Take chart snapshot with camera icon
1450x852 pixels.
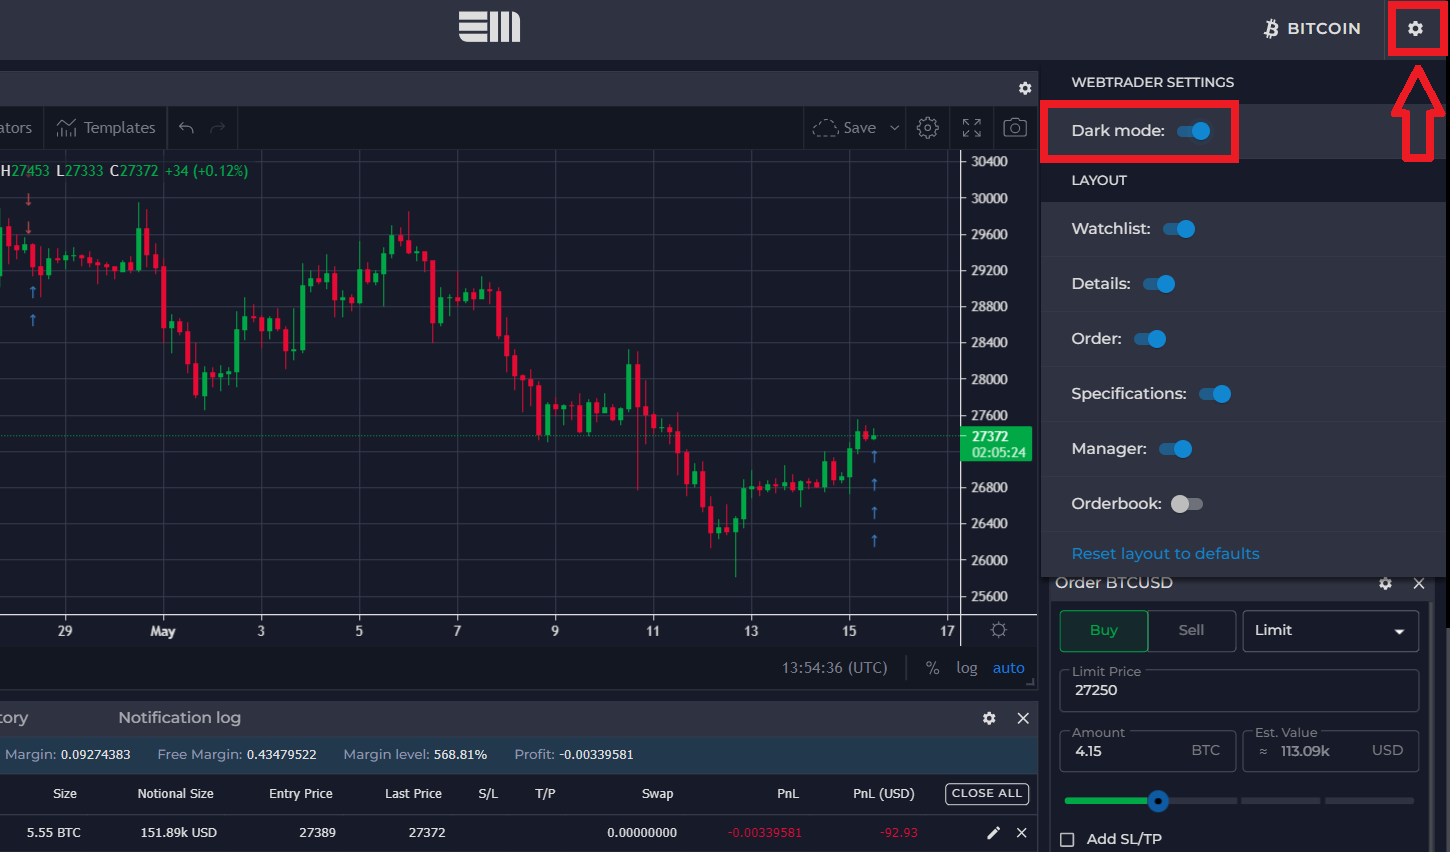tap(1015, 128)
